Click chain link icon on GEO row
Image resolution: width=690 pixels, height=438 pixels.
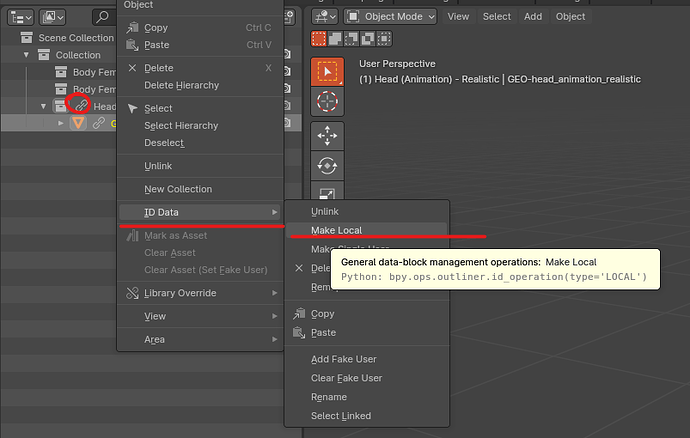click(98, 123)
